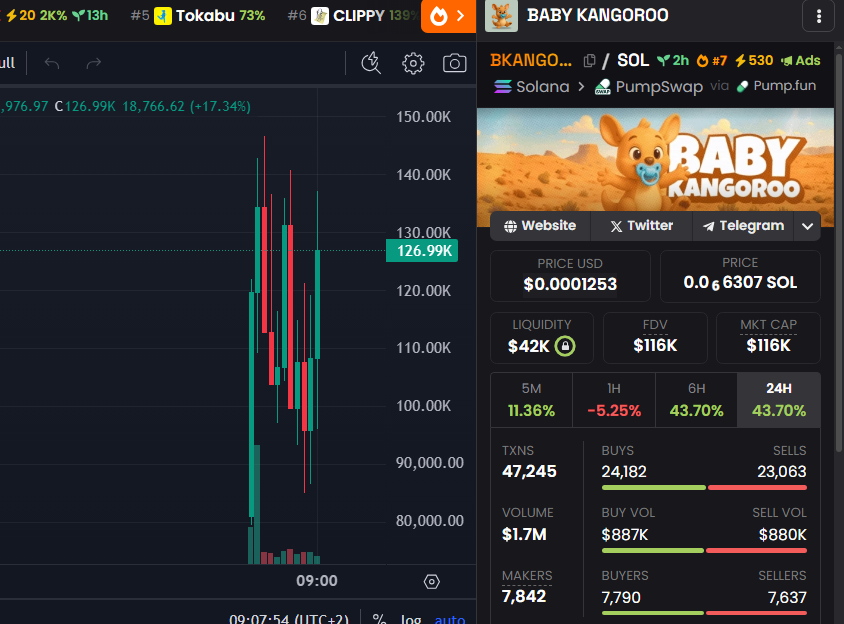Take a chart snapshot with camera icon

point(454,63)
